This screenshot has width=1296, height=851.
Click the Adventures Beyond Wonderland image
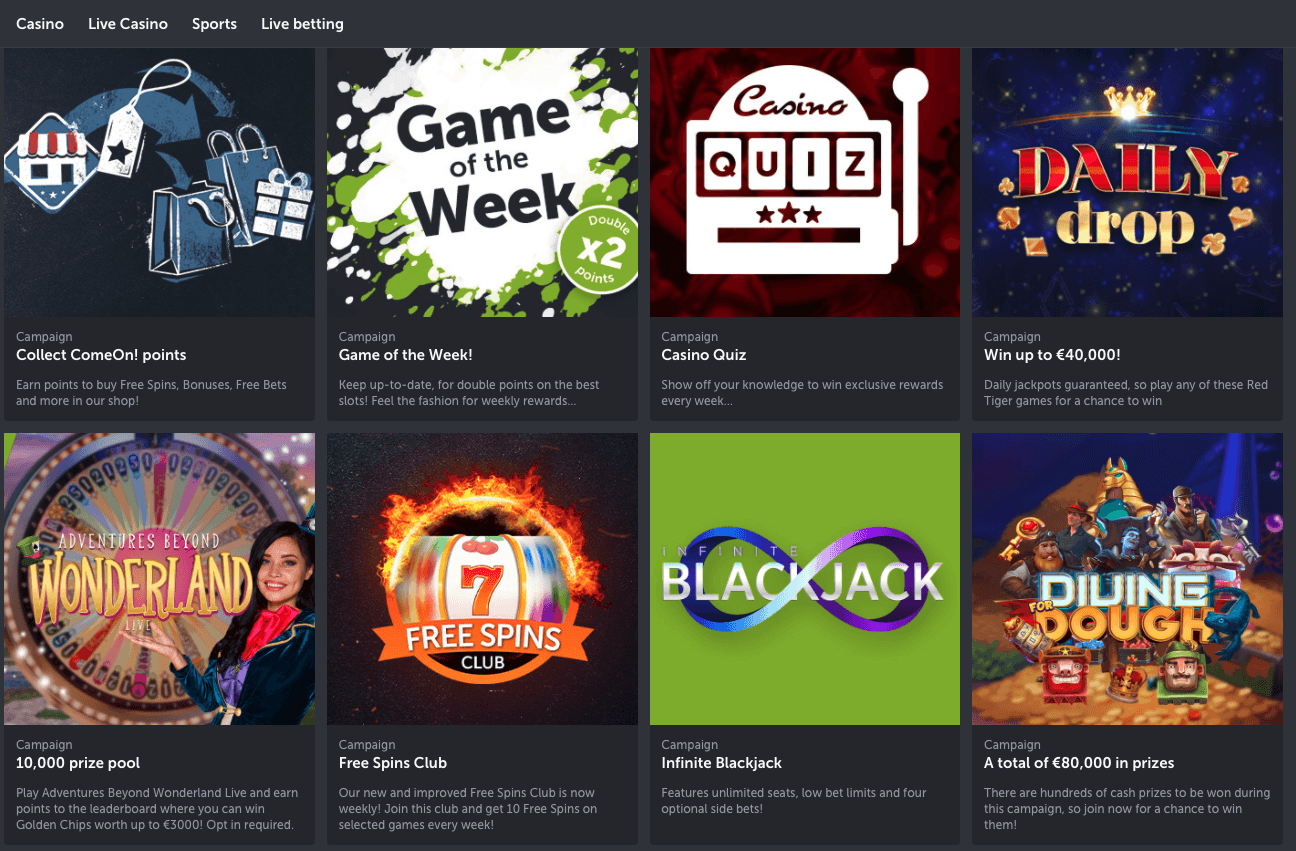coord(159,579)
